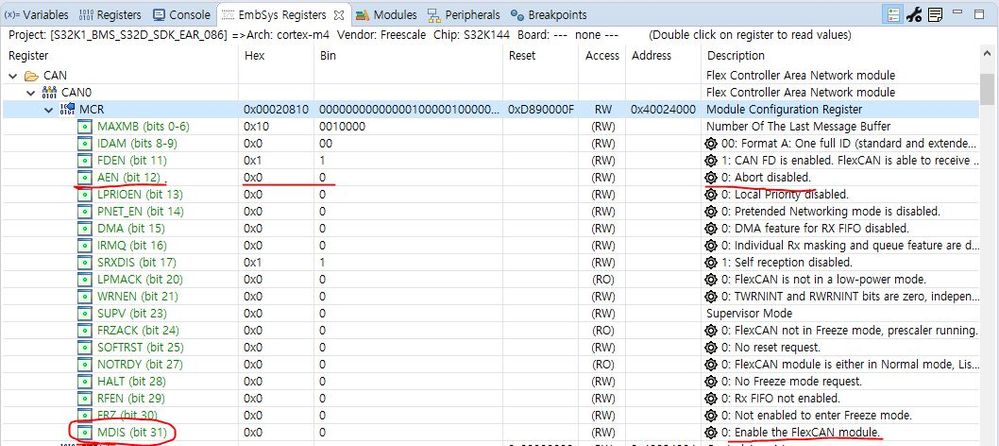Click the first view toolbar tree icon
The width and height of the screenshot is (999, 446).
click(893, 14)
